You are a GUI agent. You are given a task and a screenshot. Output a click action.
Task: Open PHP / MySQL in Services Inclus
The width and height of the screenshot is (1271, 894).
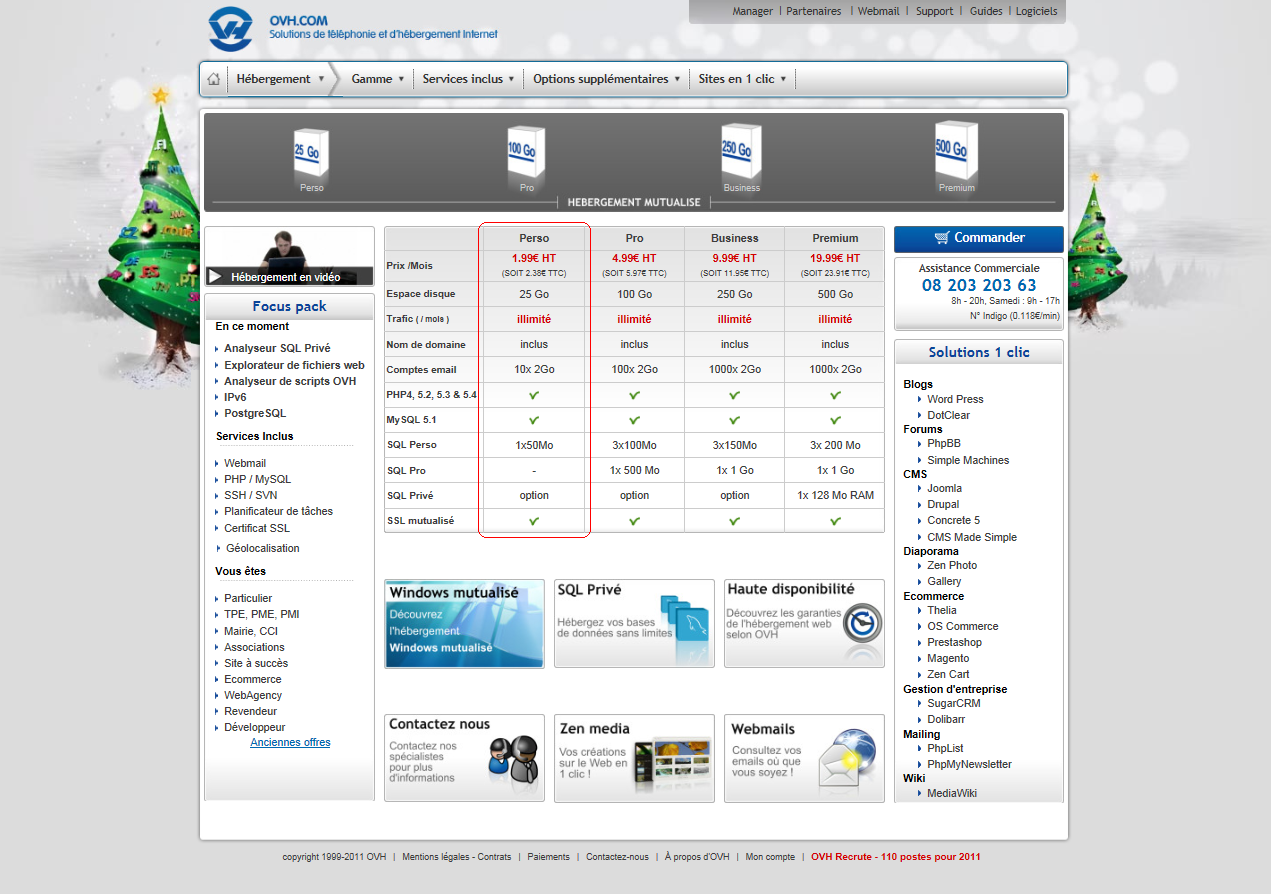tap(257, 480)
